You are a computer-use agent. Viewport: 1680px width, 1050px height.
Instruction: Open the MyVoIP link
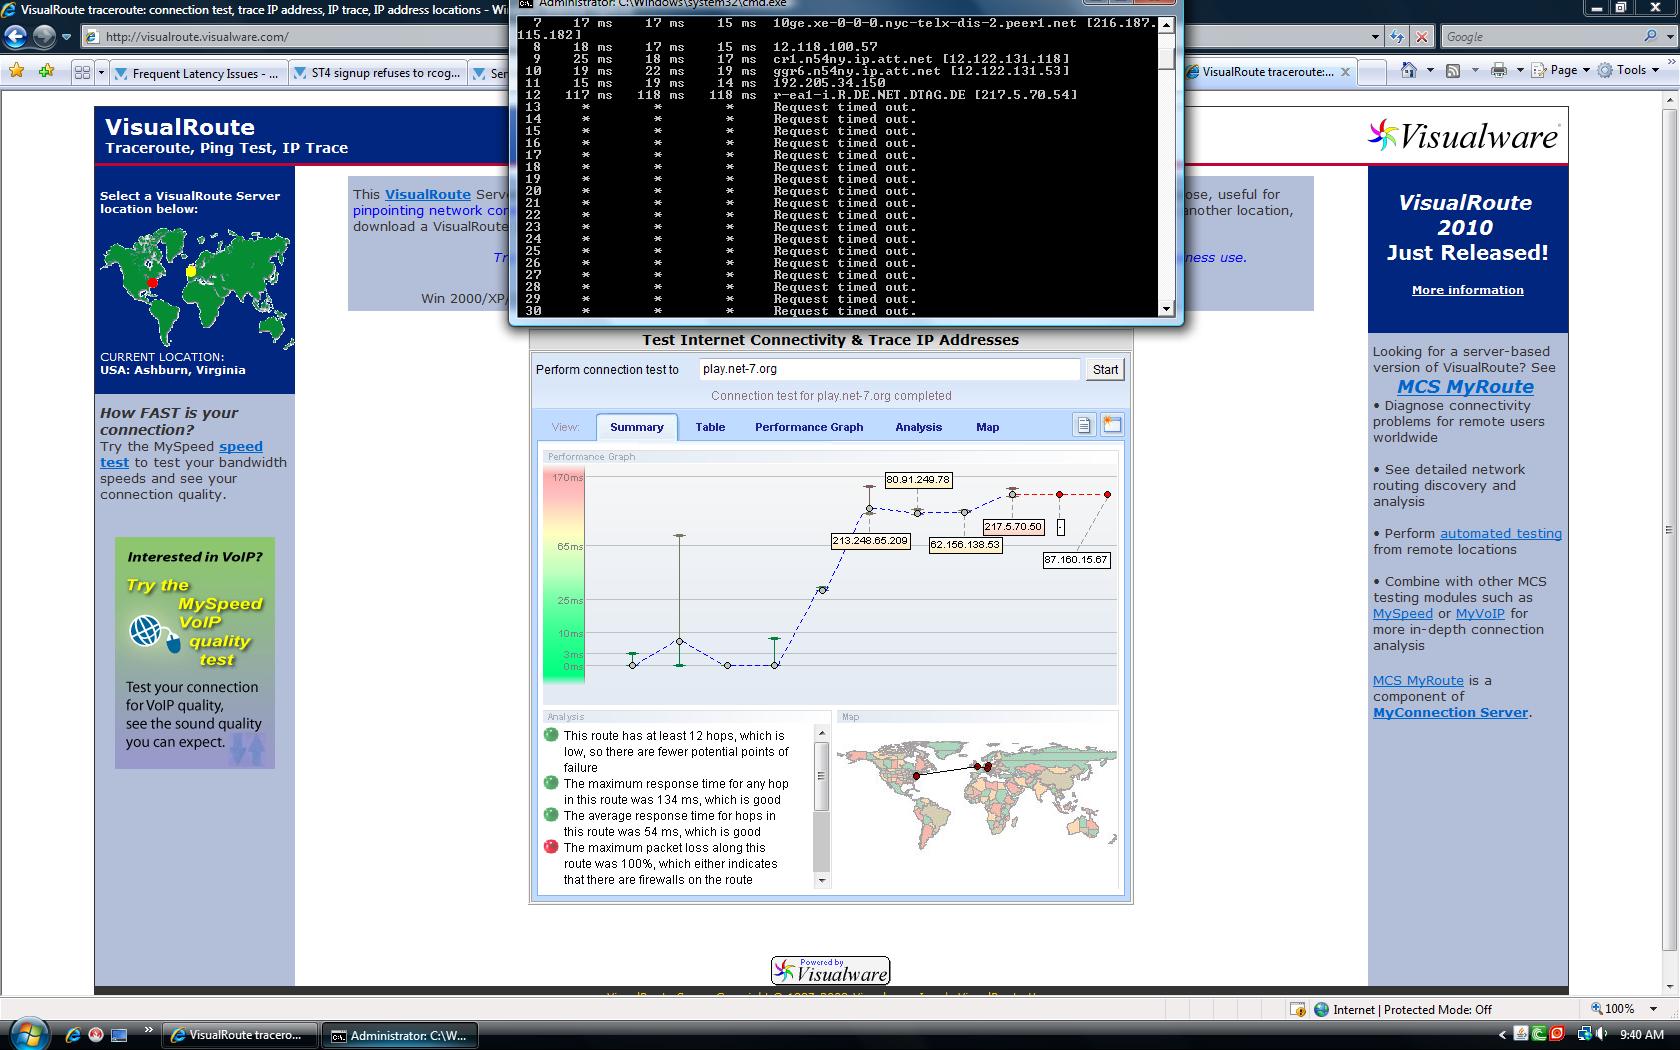1480,613
